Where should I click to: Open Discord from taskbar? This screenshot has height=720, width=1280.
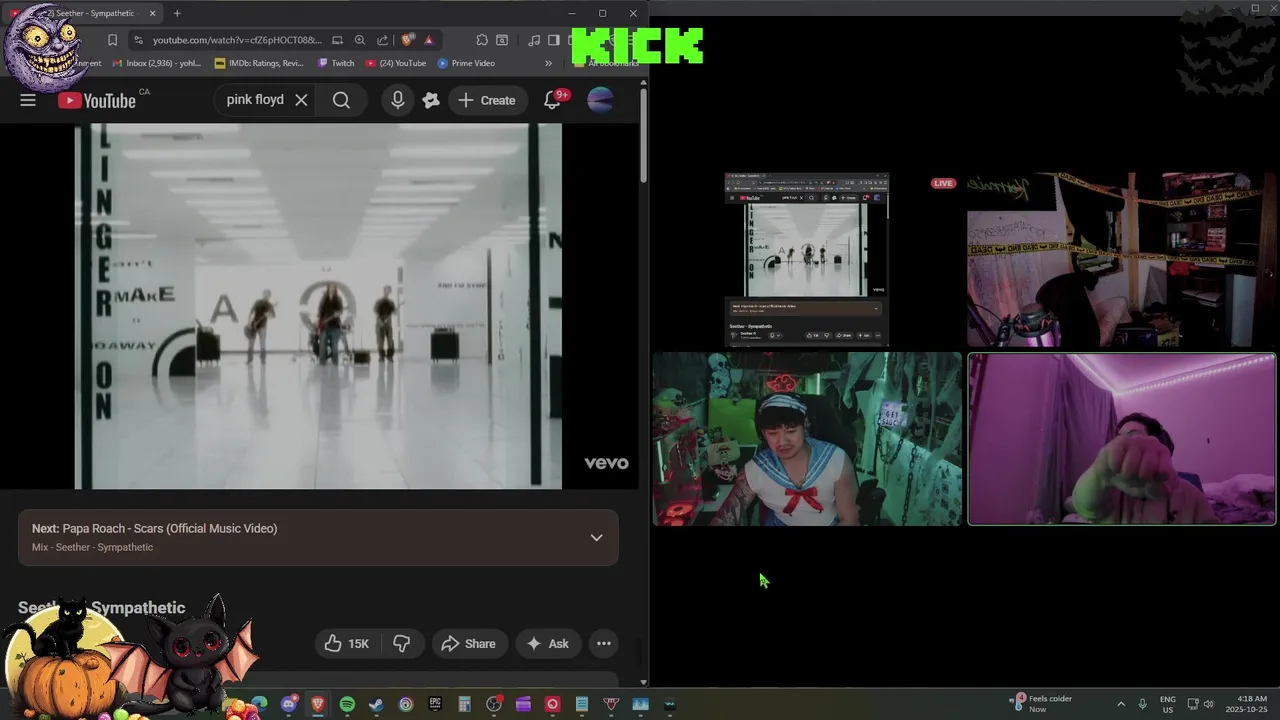pyautogui.click(x=289, y=704)
